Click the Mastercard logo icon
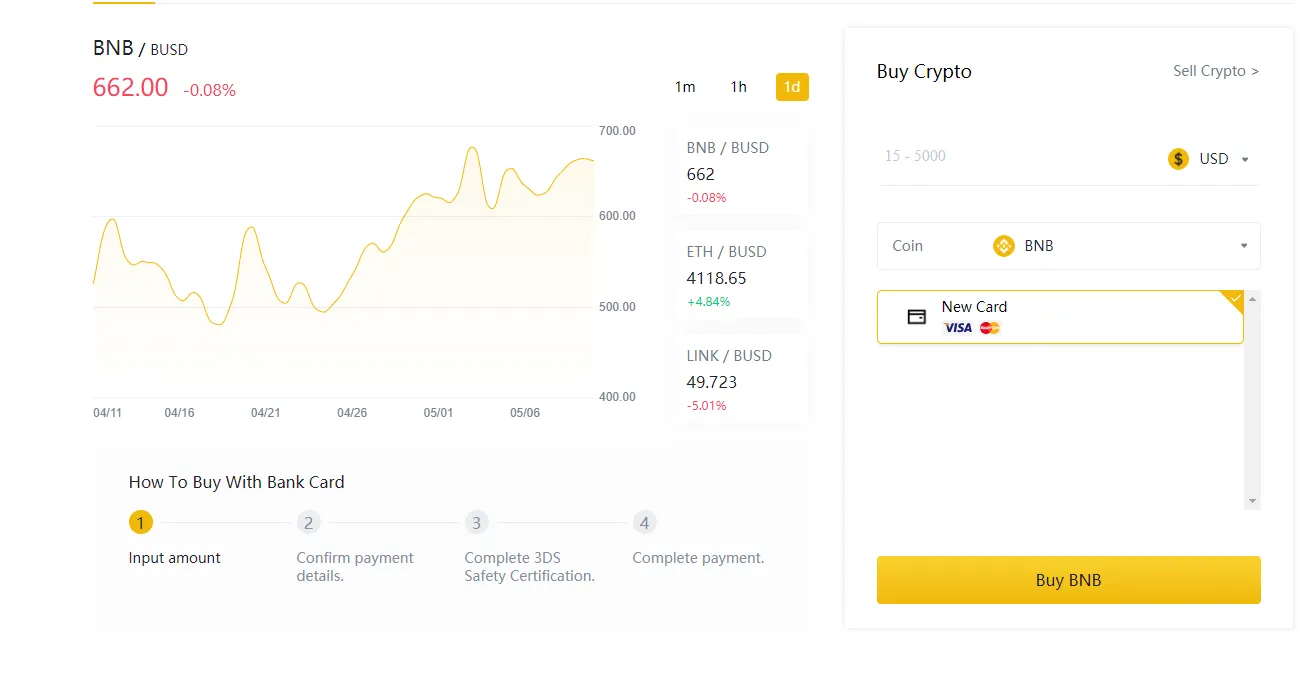 (x=990, y=328)
